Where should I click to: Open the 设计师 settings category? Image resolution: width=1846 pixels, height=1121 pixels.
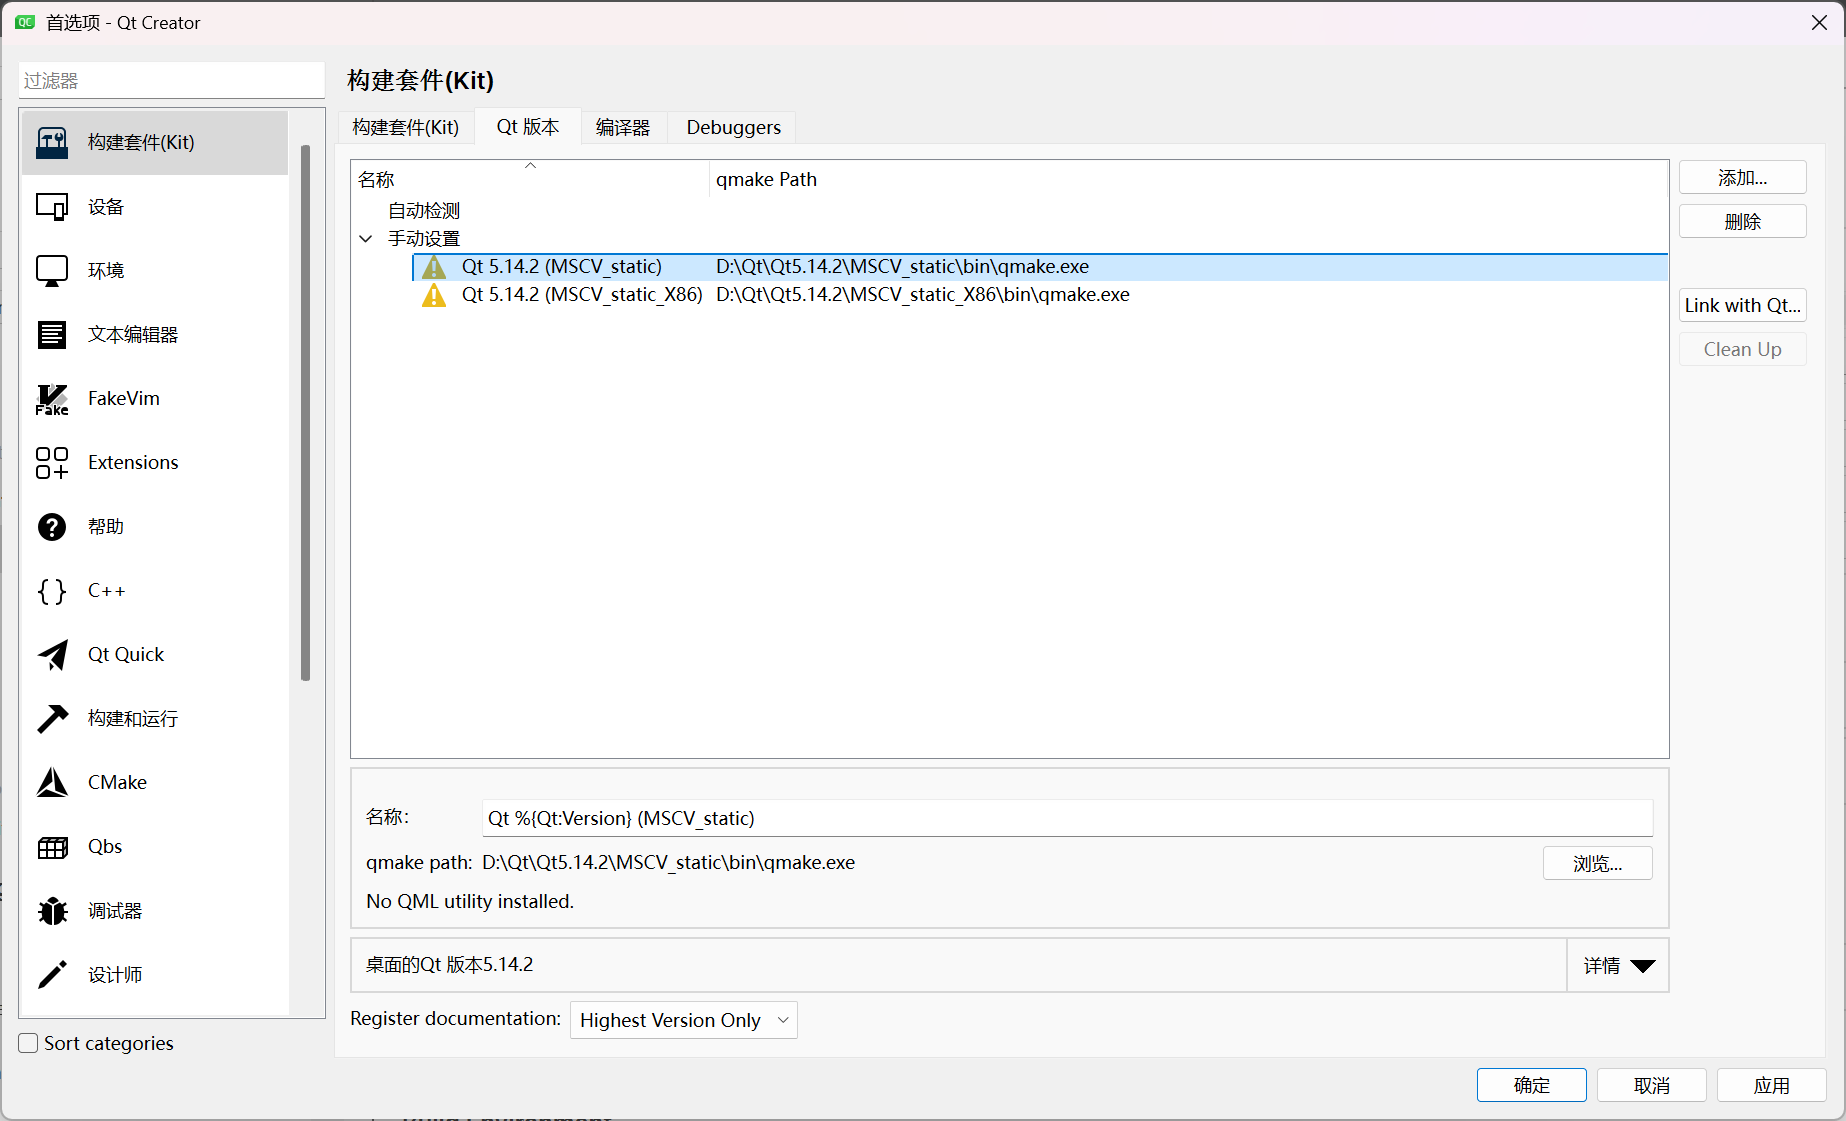click(155, 975)
